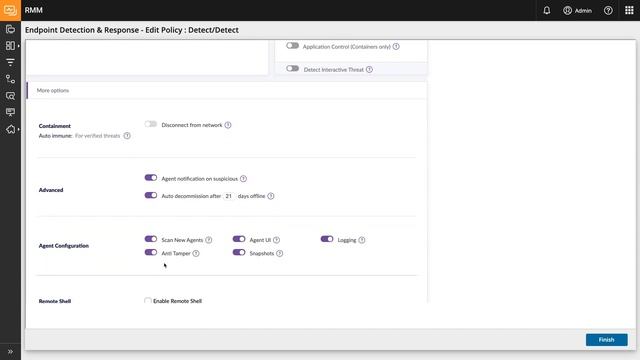Toggle Anti Tamper
Image resolution: width=640 pixels, height=360 pixels.
point(151,252)
